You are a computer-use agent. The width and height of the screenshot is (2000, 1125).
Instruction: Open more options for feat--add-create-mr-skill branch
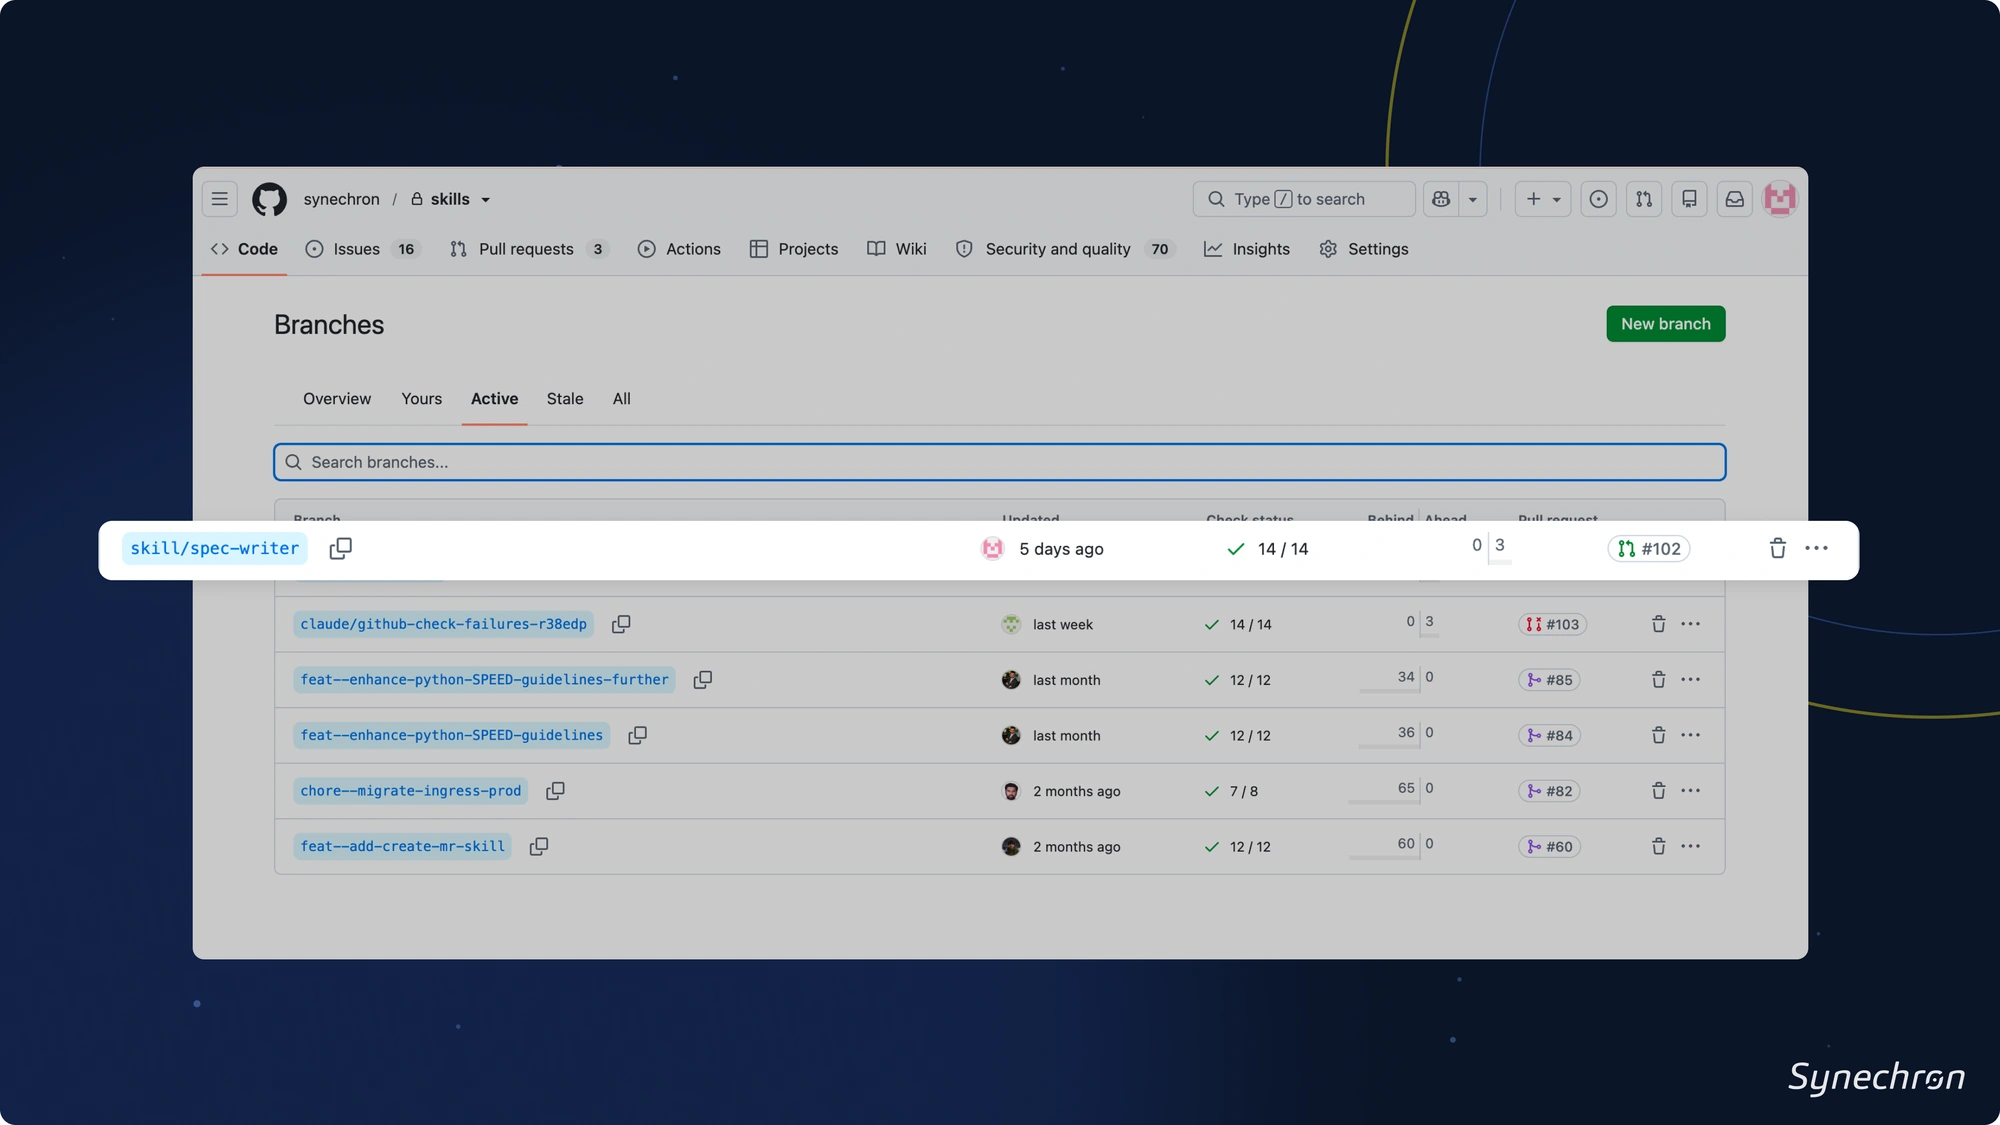click(1690, 847)
